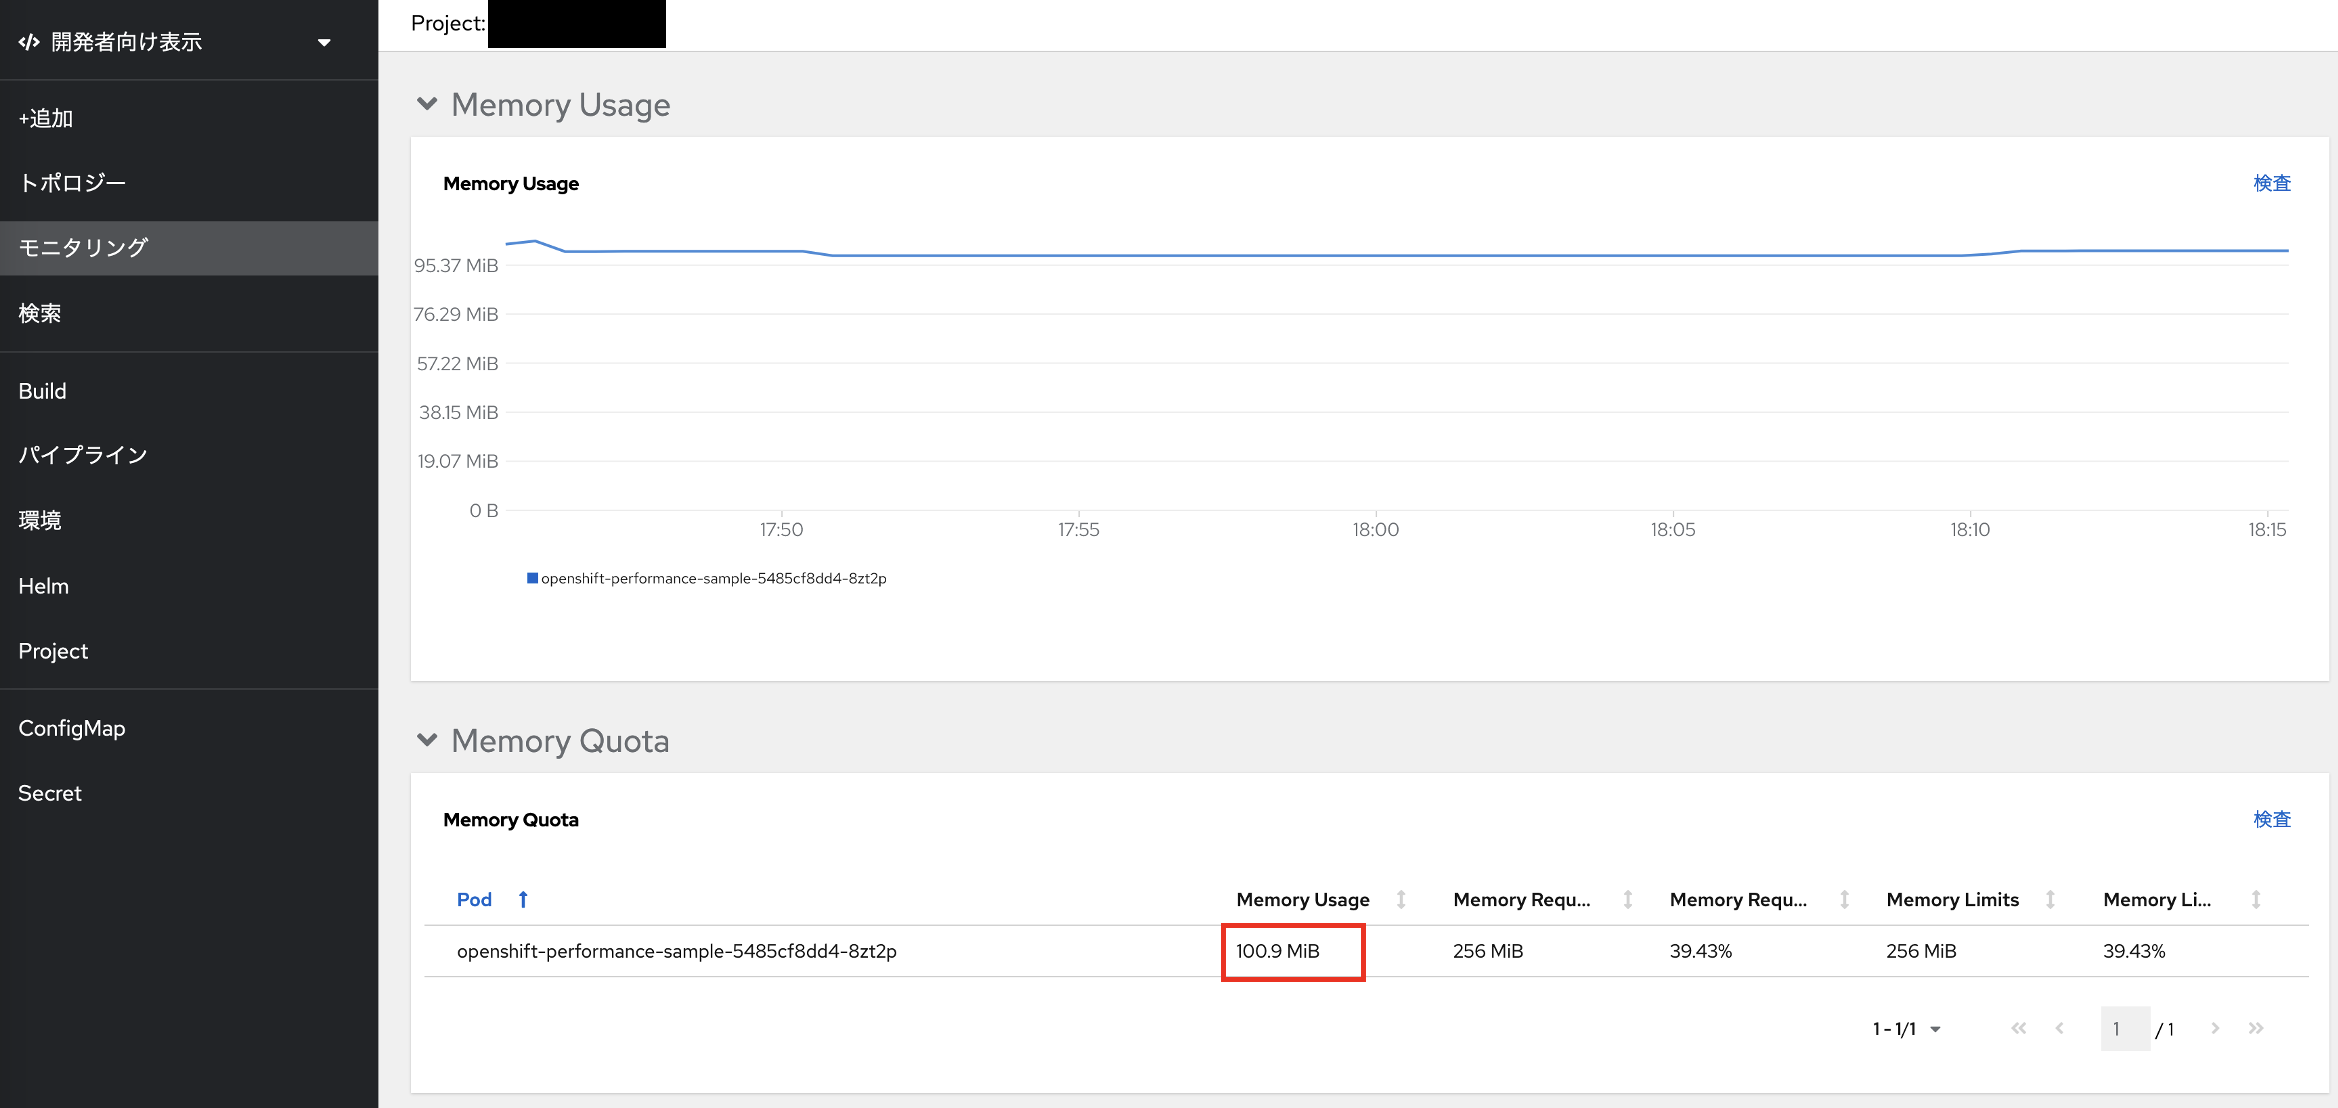Viewport: 2338px width, 1108px height.
Task: Collapse the Memory Usage section
Action: 427,104
